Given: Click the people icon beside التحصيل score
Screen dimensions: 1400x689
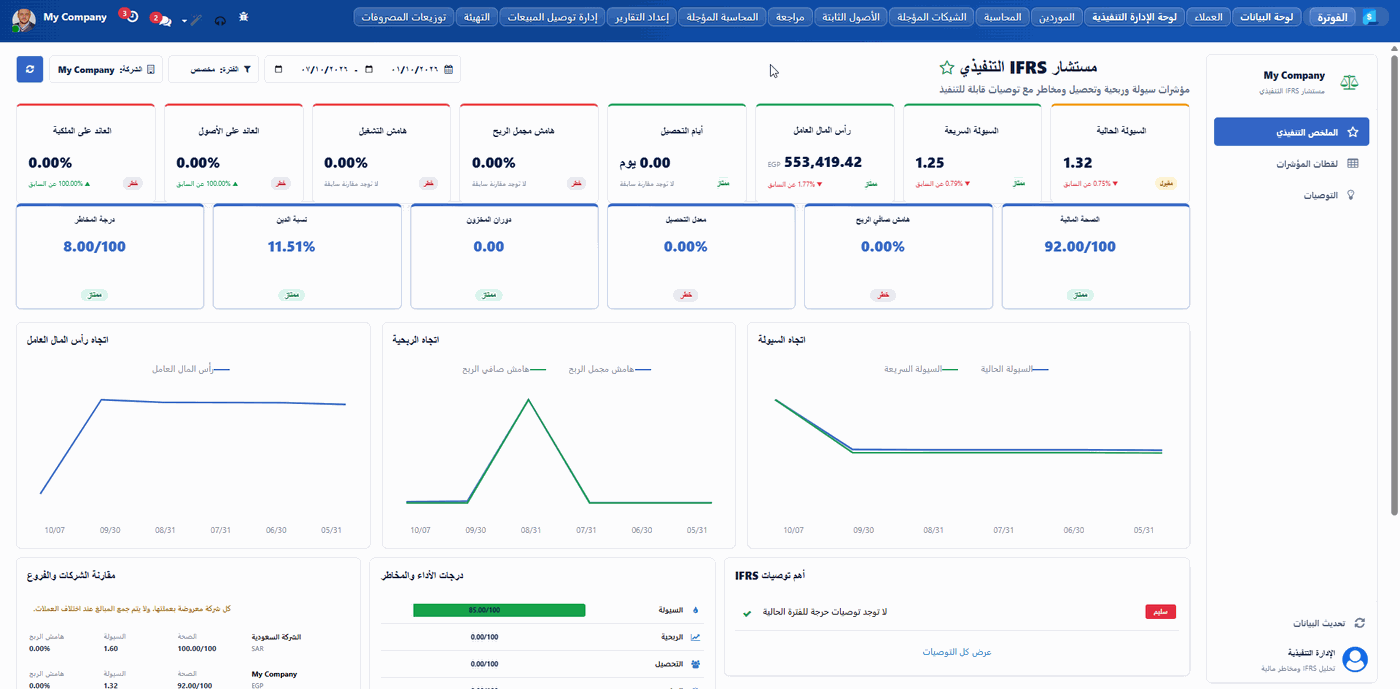Looking at the screenshot, I should tap(695, 664).
